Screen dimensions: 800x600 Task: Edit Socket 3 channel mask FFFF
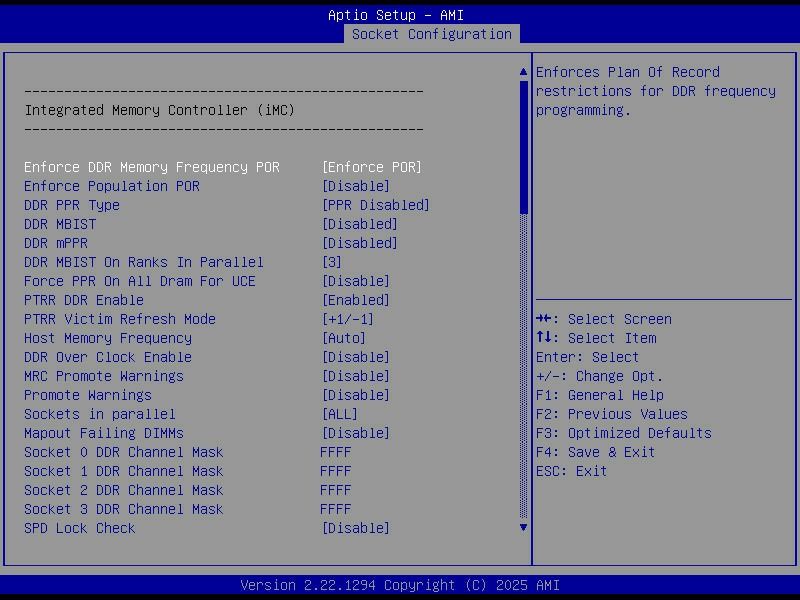pyautogui.click(x=336, y=509)
